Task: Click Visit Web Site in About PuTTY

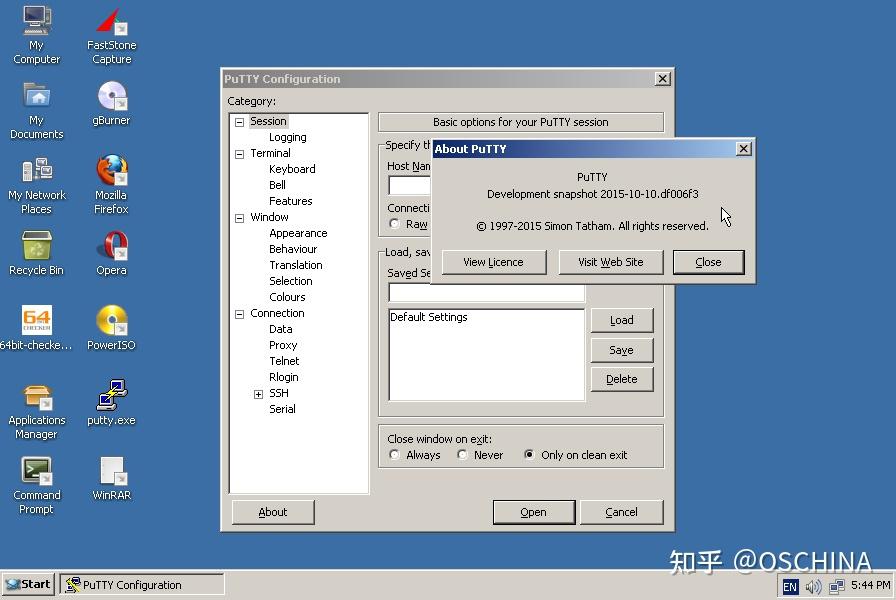Action: 611,261
